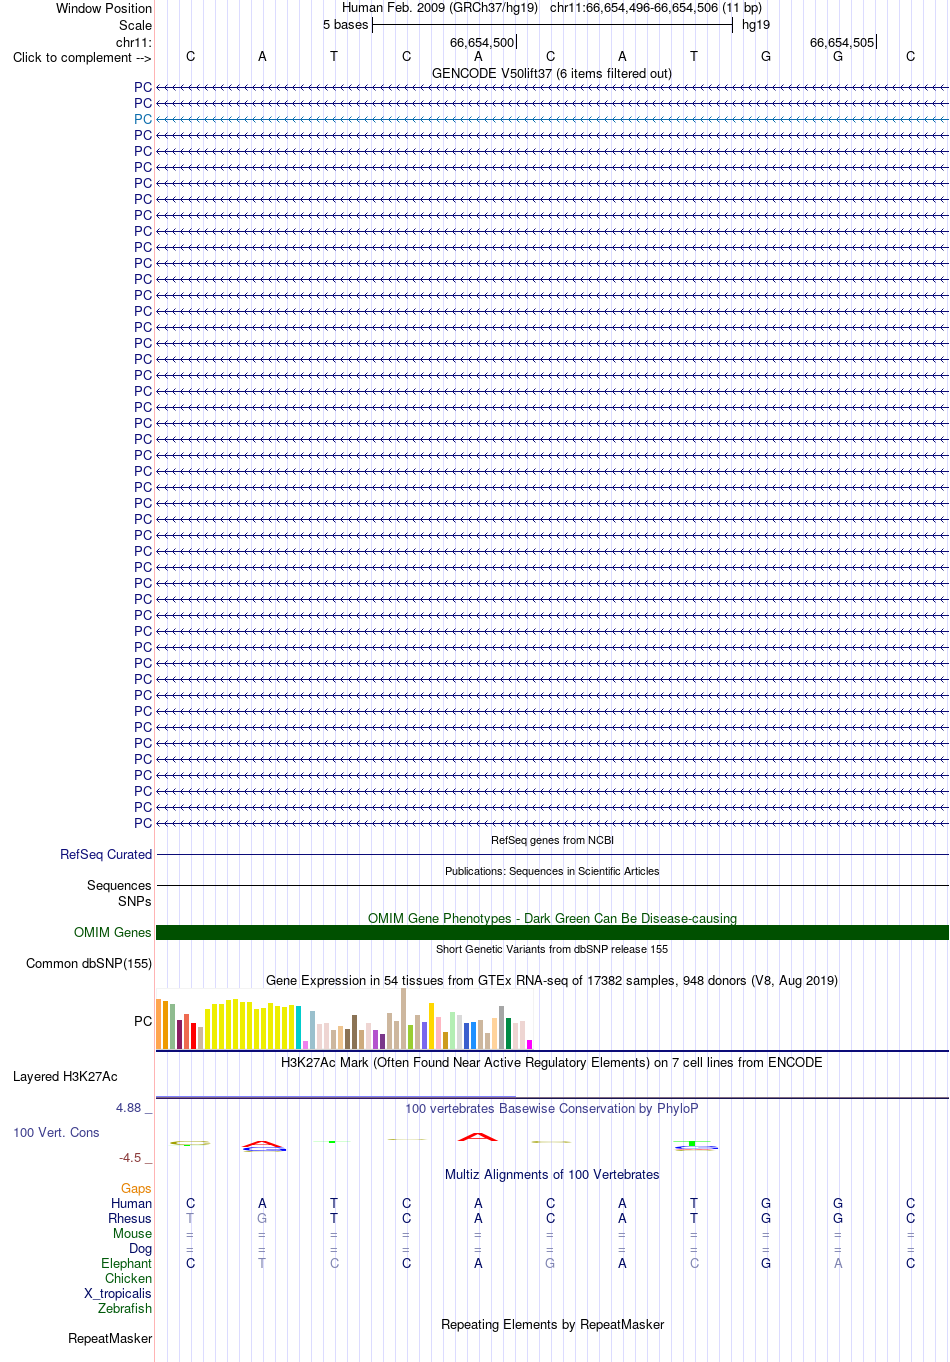Click the light-blue highlighted PC transcript label
950x1362 pixels.
[x=143, y=119]
